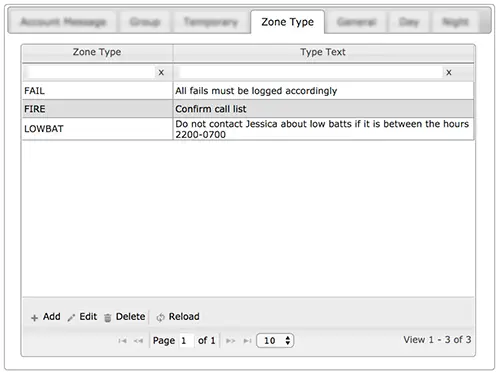The height and width of the screenshot is (375, 500).
Task: Focus the Zone Type filter field
Action: click(91, 72)
